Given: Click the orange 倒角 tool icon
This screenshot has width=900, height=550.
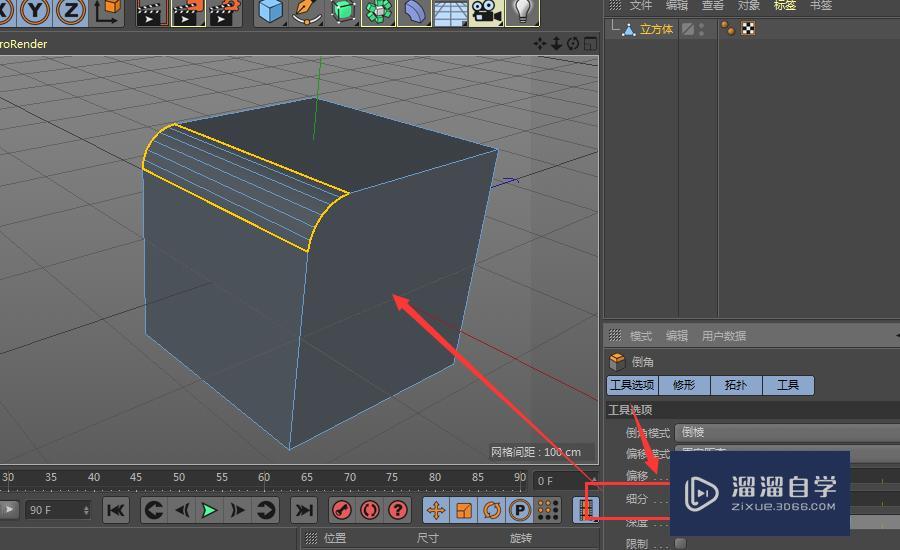Looking at the screenshot, I should [x=617, y=362].
